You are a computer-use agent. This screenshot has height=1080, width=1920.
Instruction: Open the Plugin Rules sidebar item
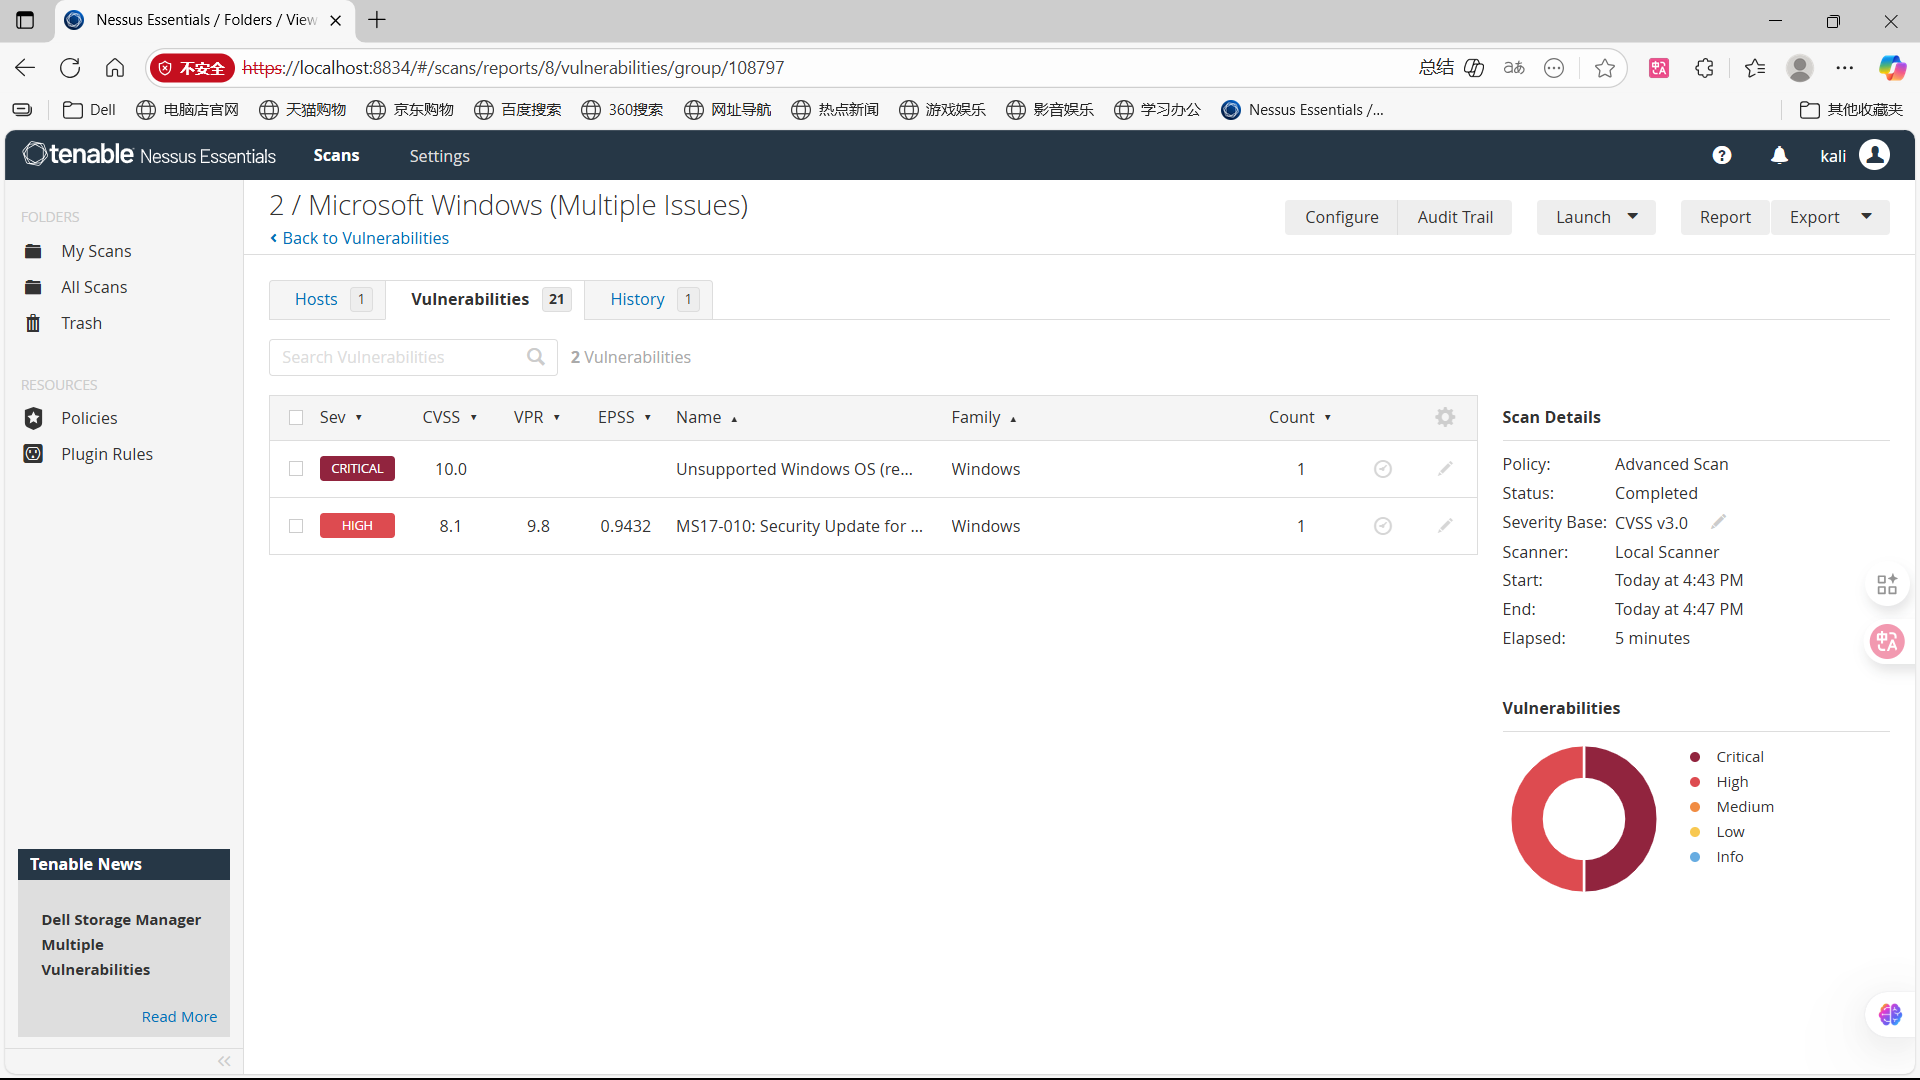tap(106, 454)
